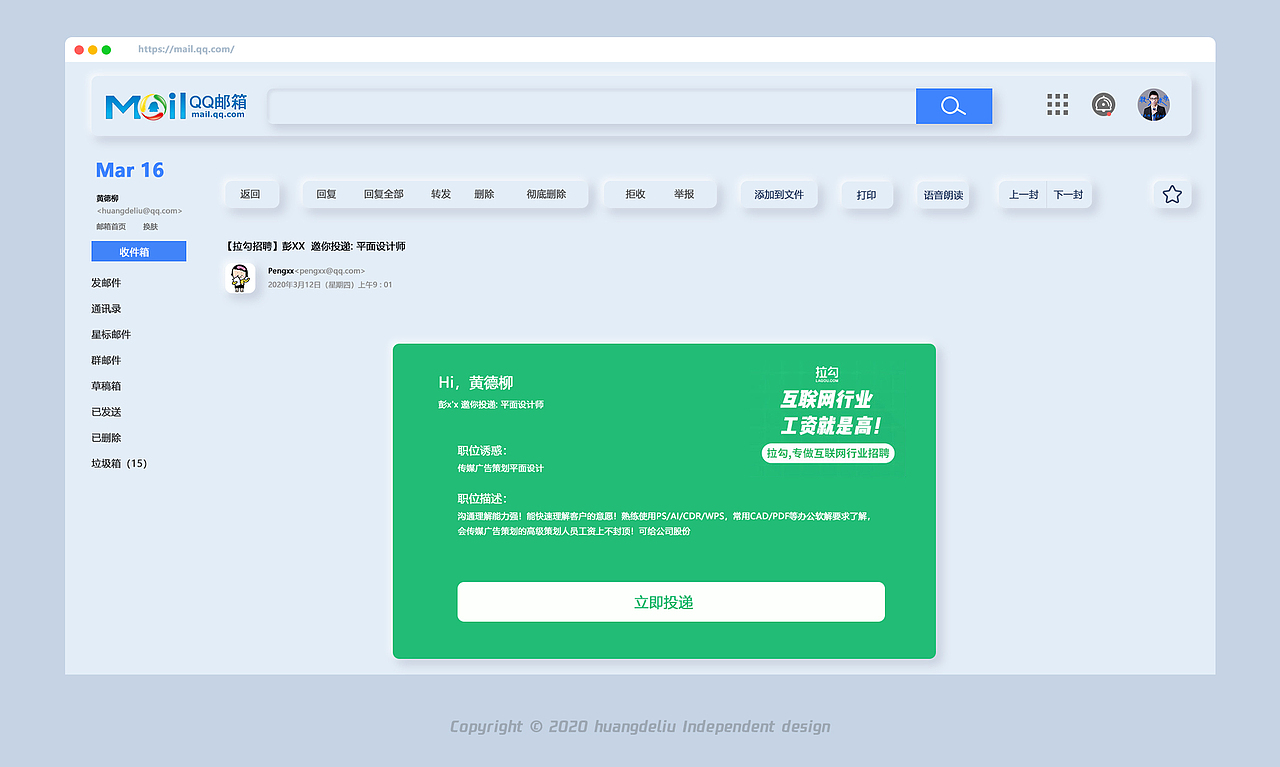
Task: Open 垃圾箱 (15) spam folder
Action: click(119, 464)
